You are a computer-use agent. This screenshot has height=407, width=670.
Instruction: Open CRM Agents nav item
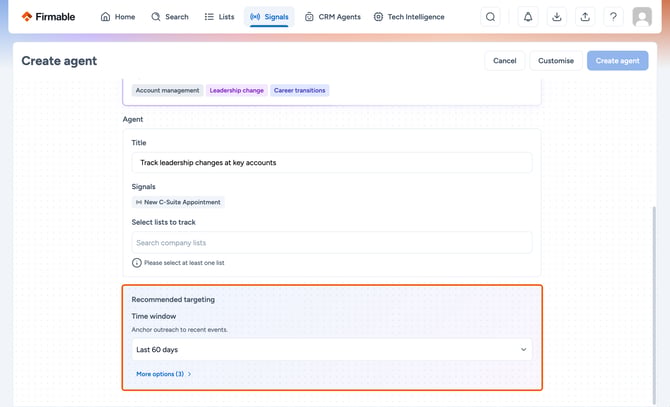pos(333,17)
